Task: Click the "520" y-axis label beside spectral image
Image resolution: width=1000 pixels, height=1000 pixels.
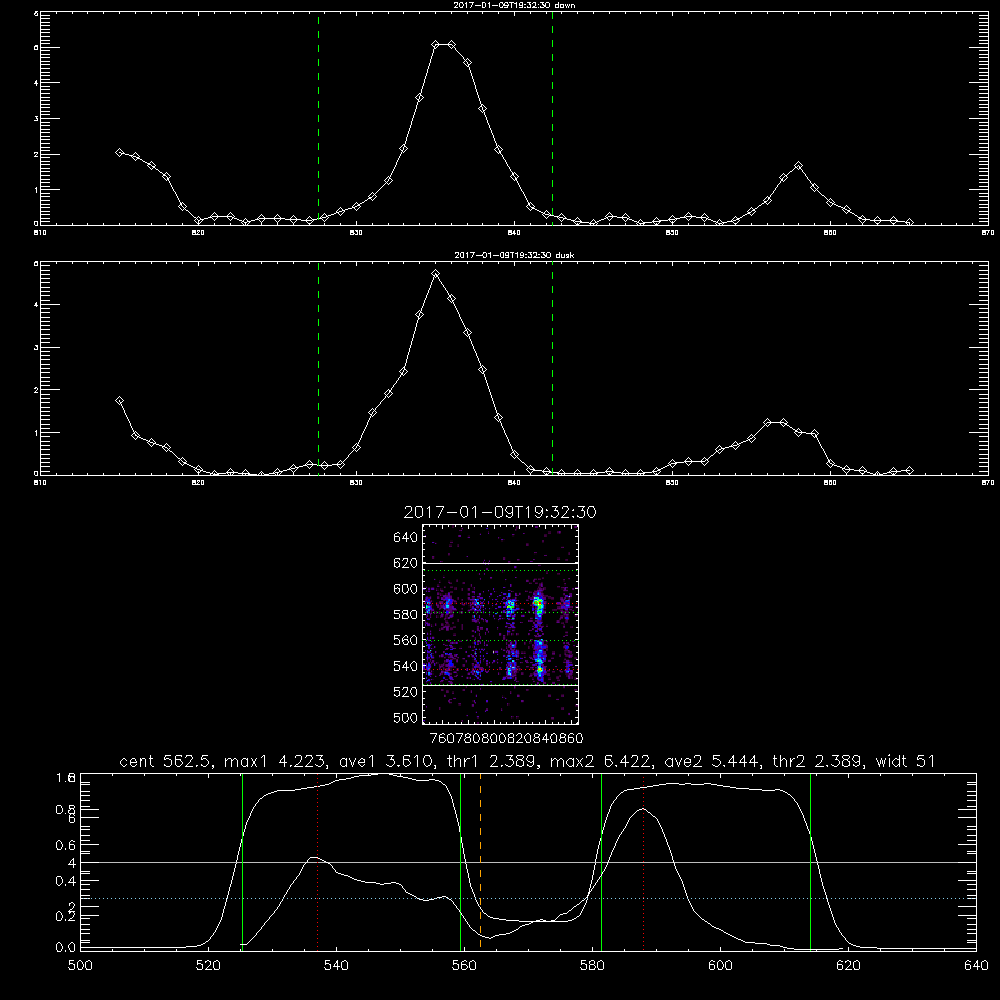Action: point(406,692)
